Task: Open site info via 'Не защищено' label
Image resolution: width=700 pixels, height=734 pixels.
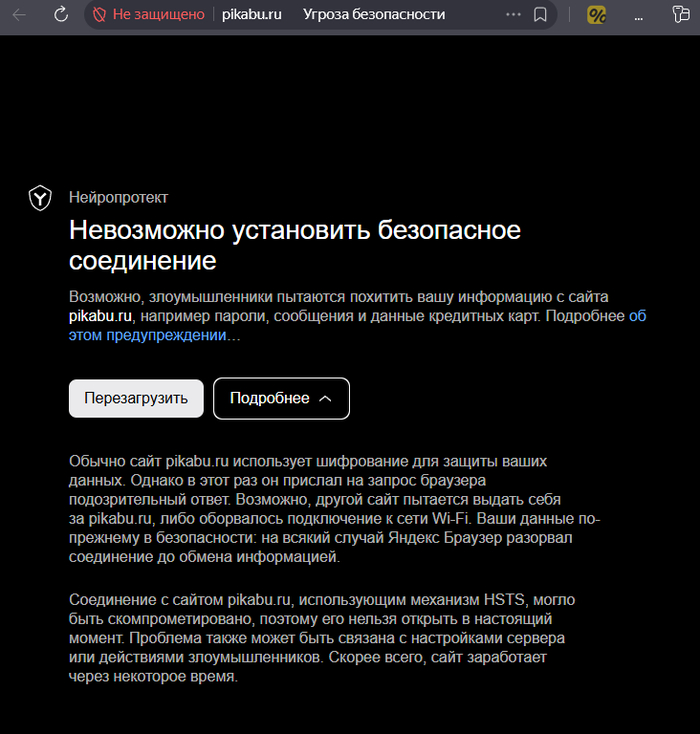Action: 158,15
